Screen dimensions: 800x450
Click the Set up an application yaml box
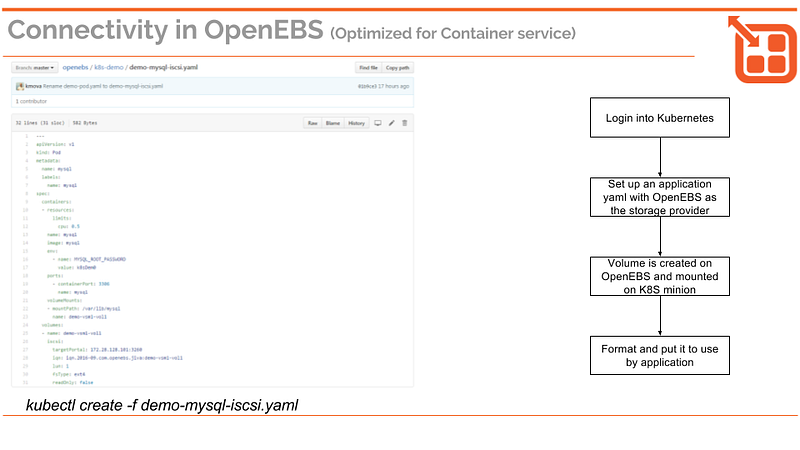click(660, 197)
